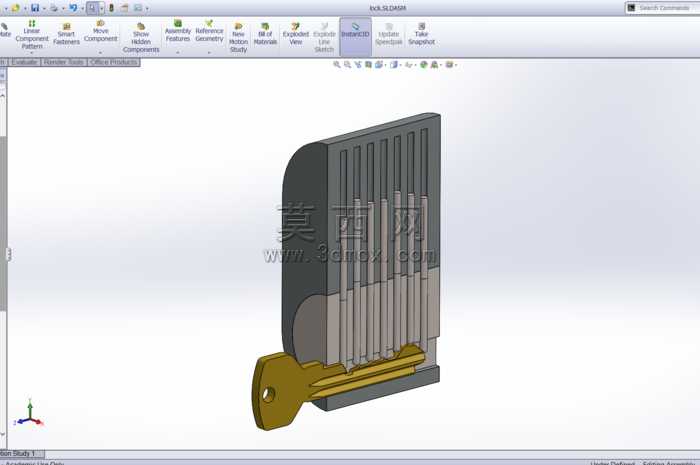Click Bill of Materials tool
This screenshot has height=465, width=700.
pyautogui.click(x=265, y=34)
